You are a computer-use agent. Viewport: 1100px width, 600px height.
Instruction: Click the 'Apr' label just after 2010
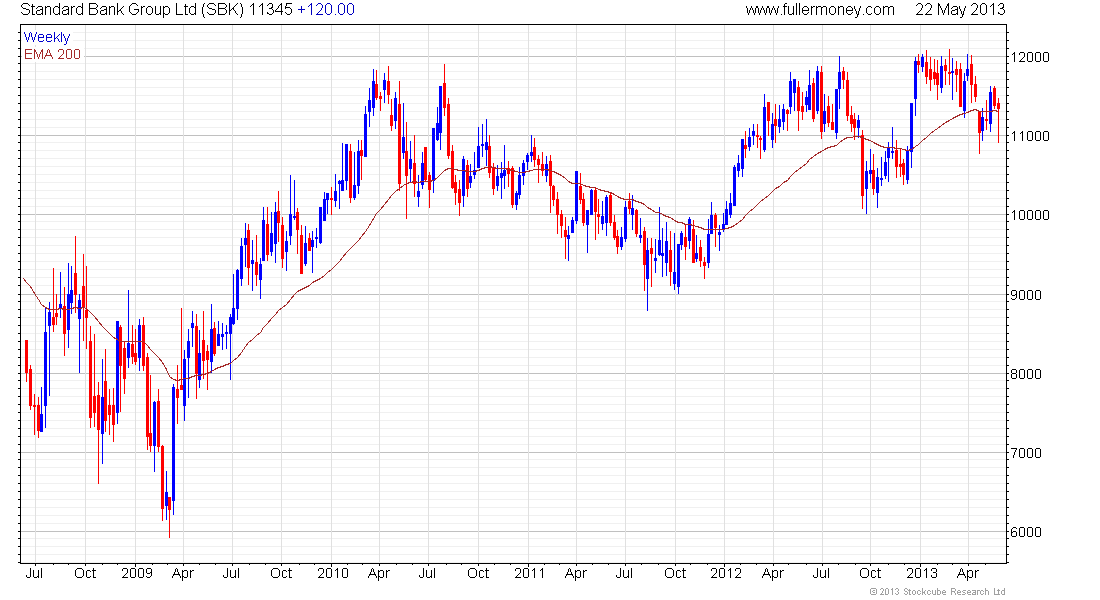coord(379,573)
